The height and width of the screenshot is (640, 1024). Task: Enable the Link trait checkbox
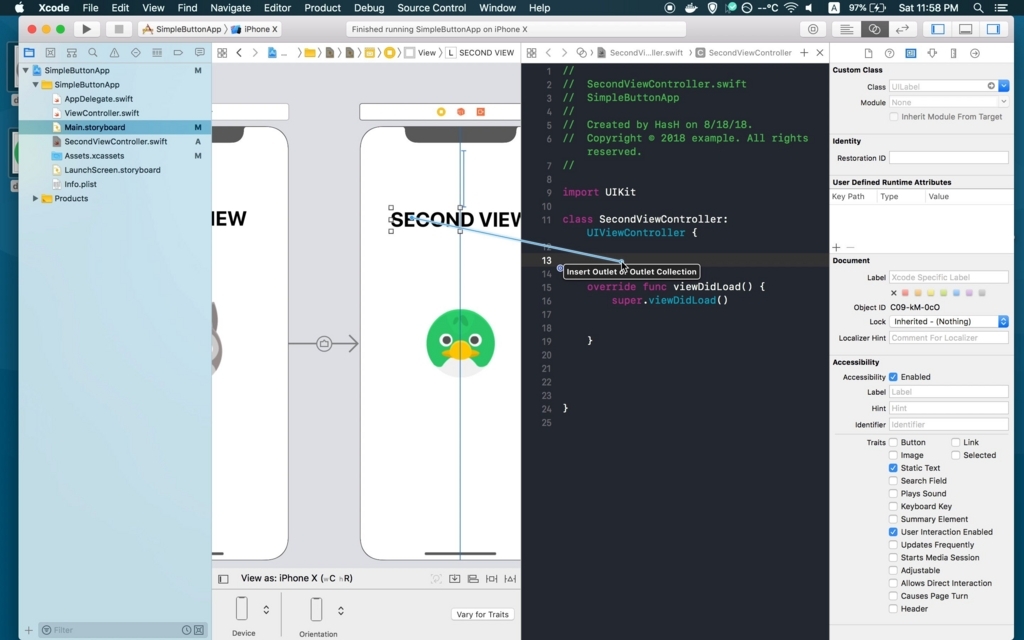click(x=955, y=442)
